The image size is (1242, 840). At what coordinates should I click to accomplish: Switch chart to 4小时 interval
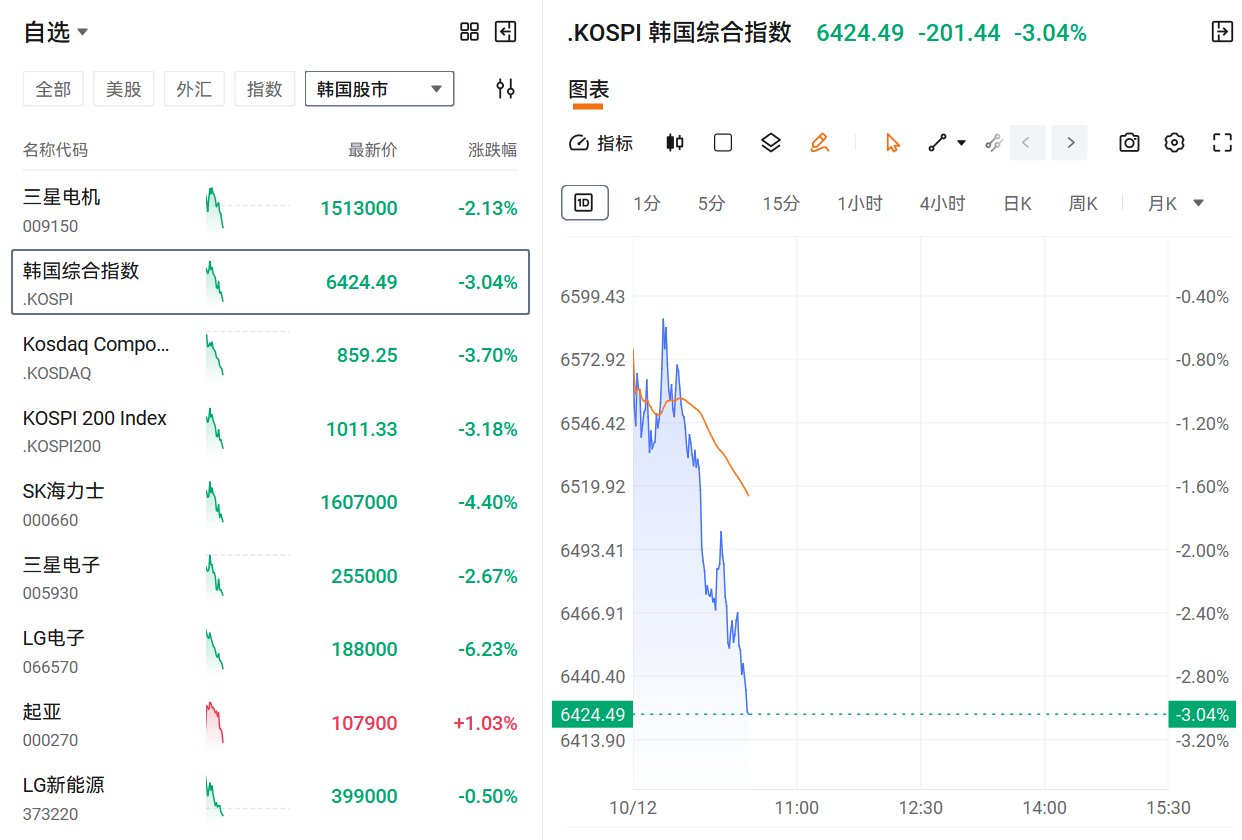coord(943,204)
